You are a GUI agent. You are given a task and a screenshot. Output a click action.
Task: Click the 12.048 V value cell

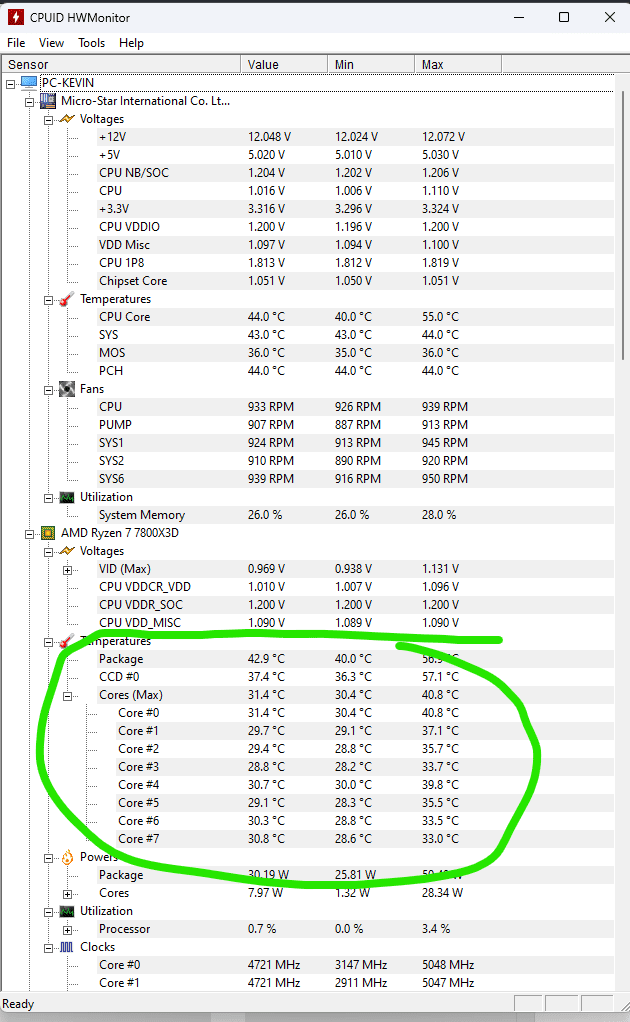pyautogui.click(x=269, y=137)
